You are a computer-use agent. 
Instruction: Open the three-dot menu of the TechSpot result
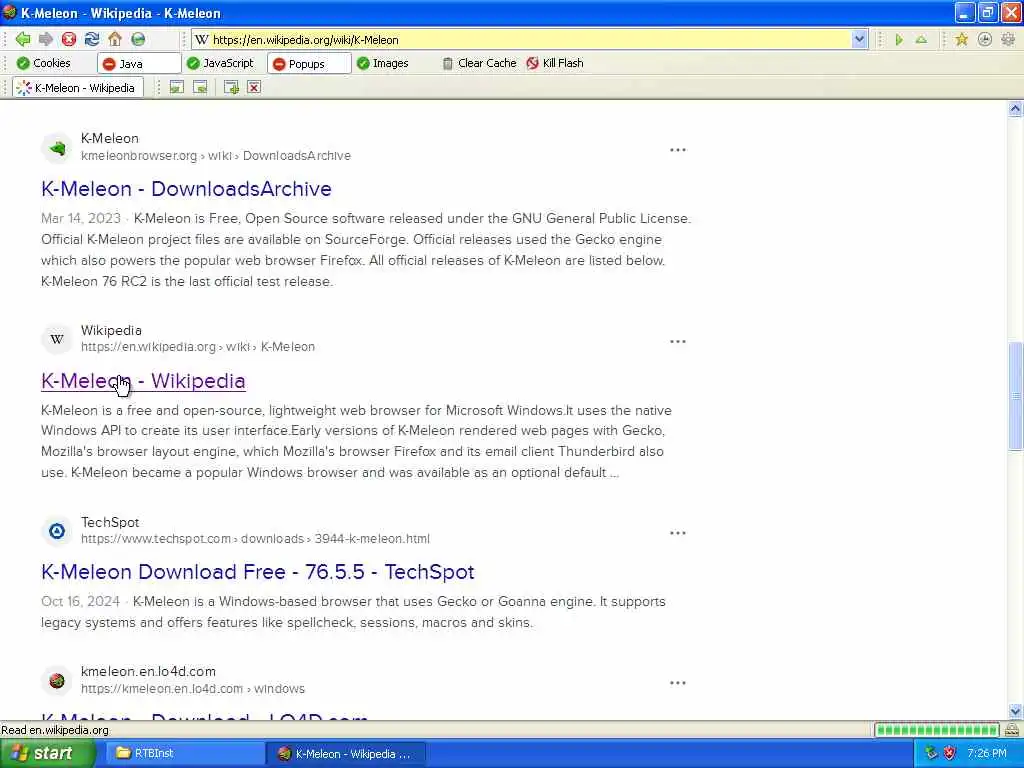coord(678,533)
